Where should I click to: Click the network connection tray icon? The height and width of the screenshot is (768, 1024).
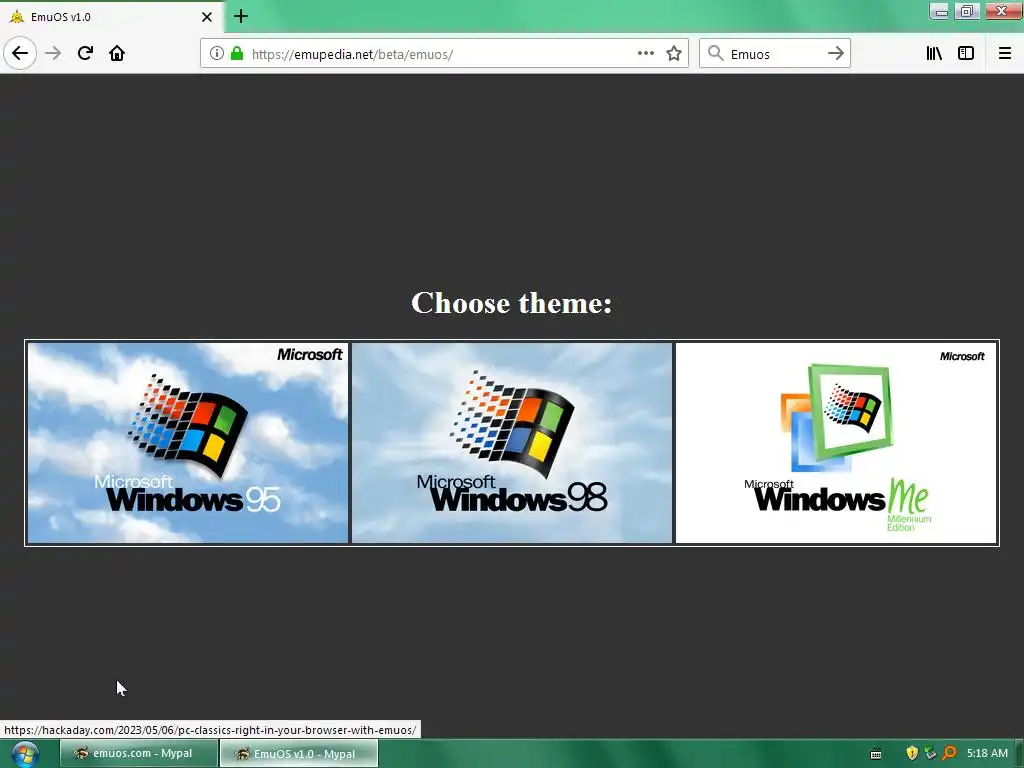tap(930, 753)
